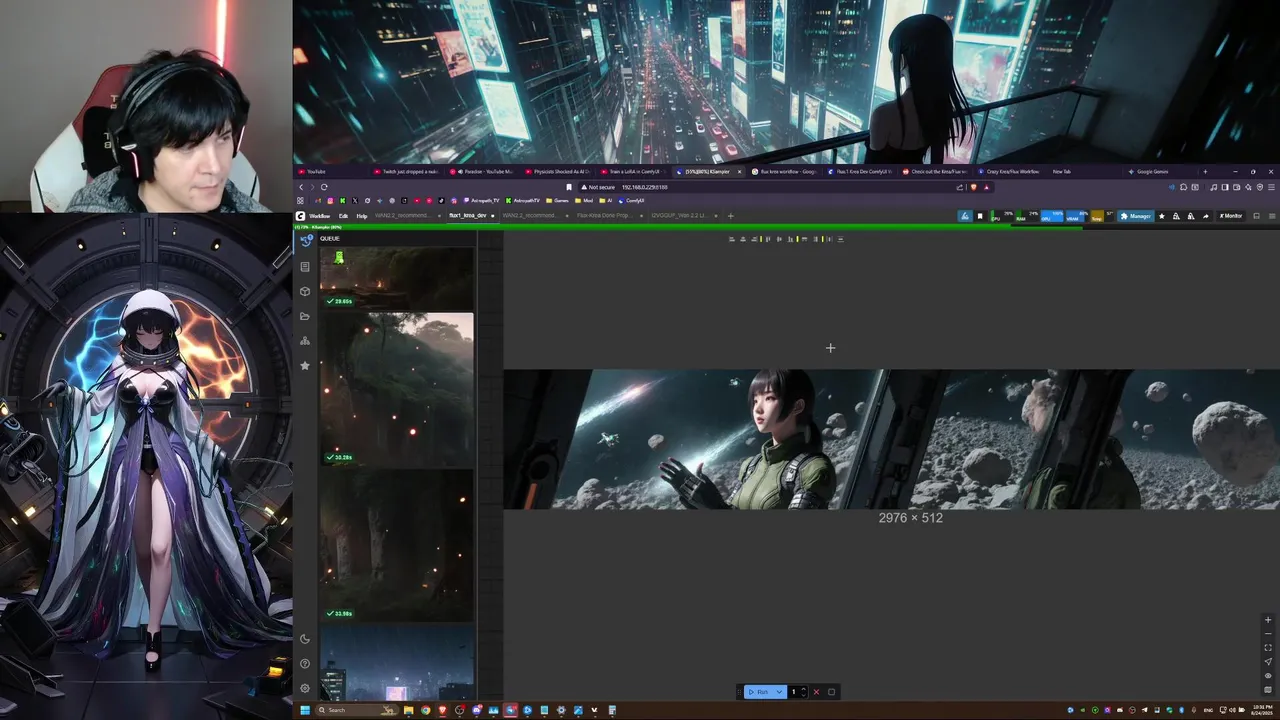Open new browser tab with plus
The image size is (1280, 720).
point(1205,171)
